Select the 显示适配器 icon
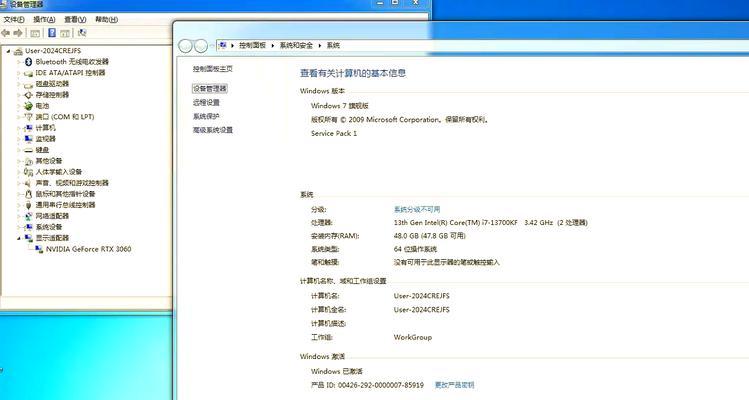The width and height of the screenshot is (749, 400). click(28, 238)
